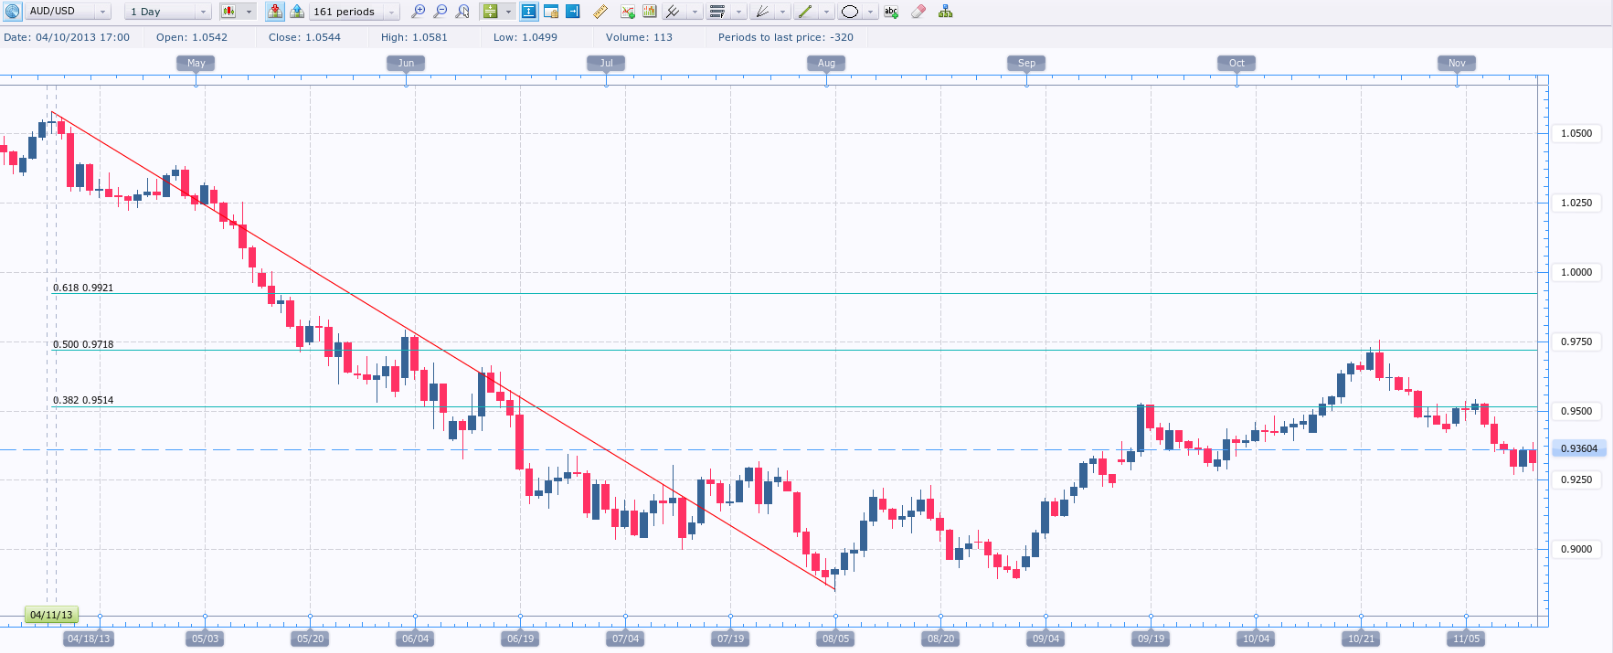This screenshot has height=653, width=1613.
Task: Select the ellipse drawing tool
Action: click(x=849, y=11)
